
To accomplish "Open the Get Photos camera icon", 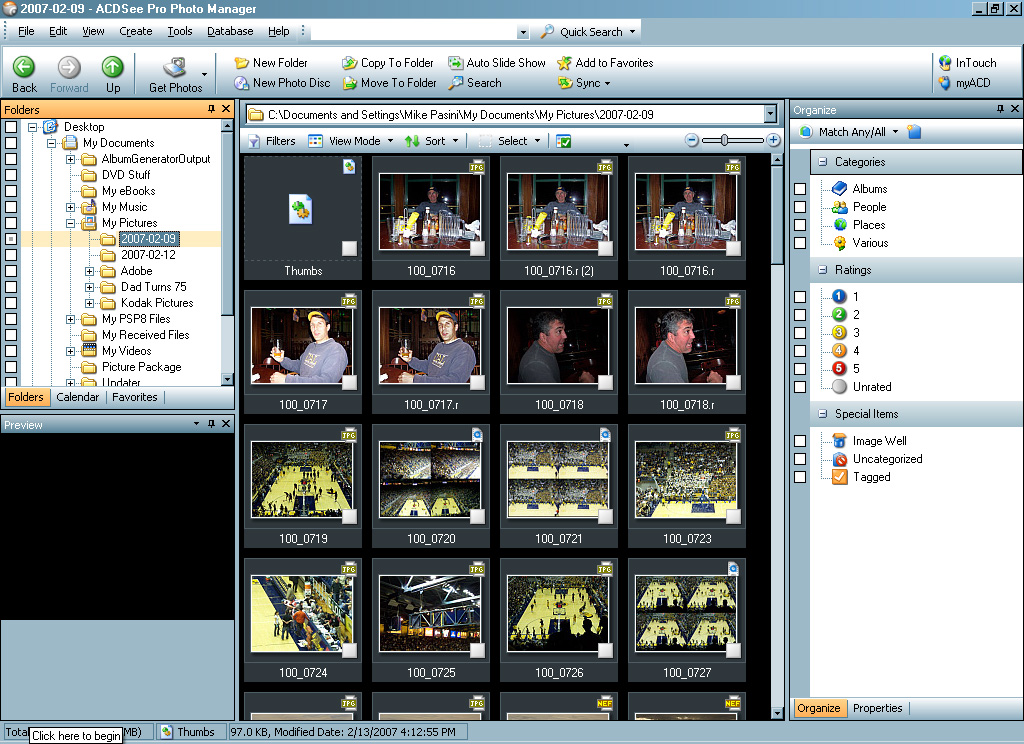I will coord(174,67).
